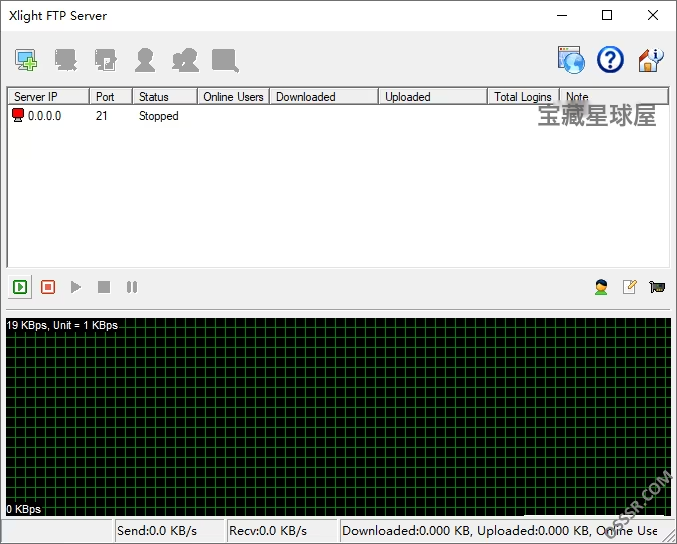Click the grey play arrow icon
This screenshot has width=677, height=544.
(76, 287)
